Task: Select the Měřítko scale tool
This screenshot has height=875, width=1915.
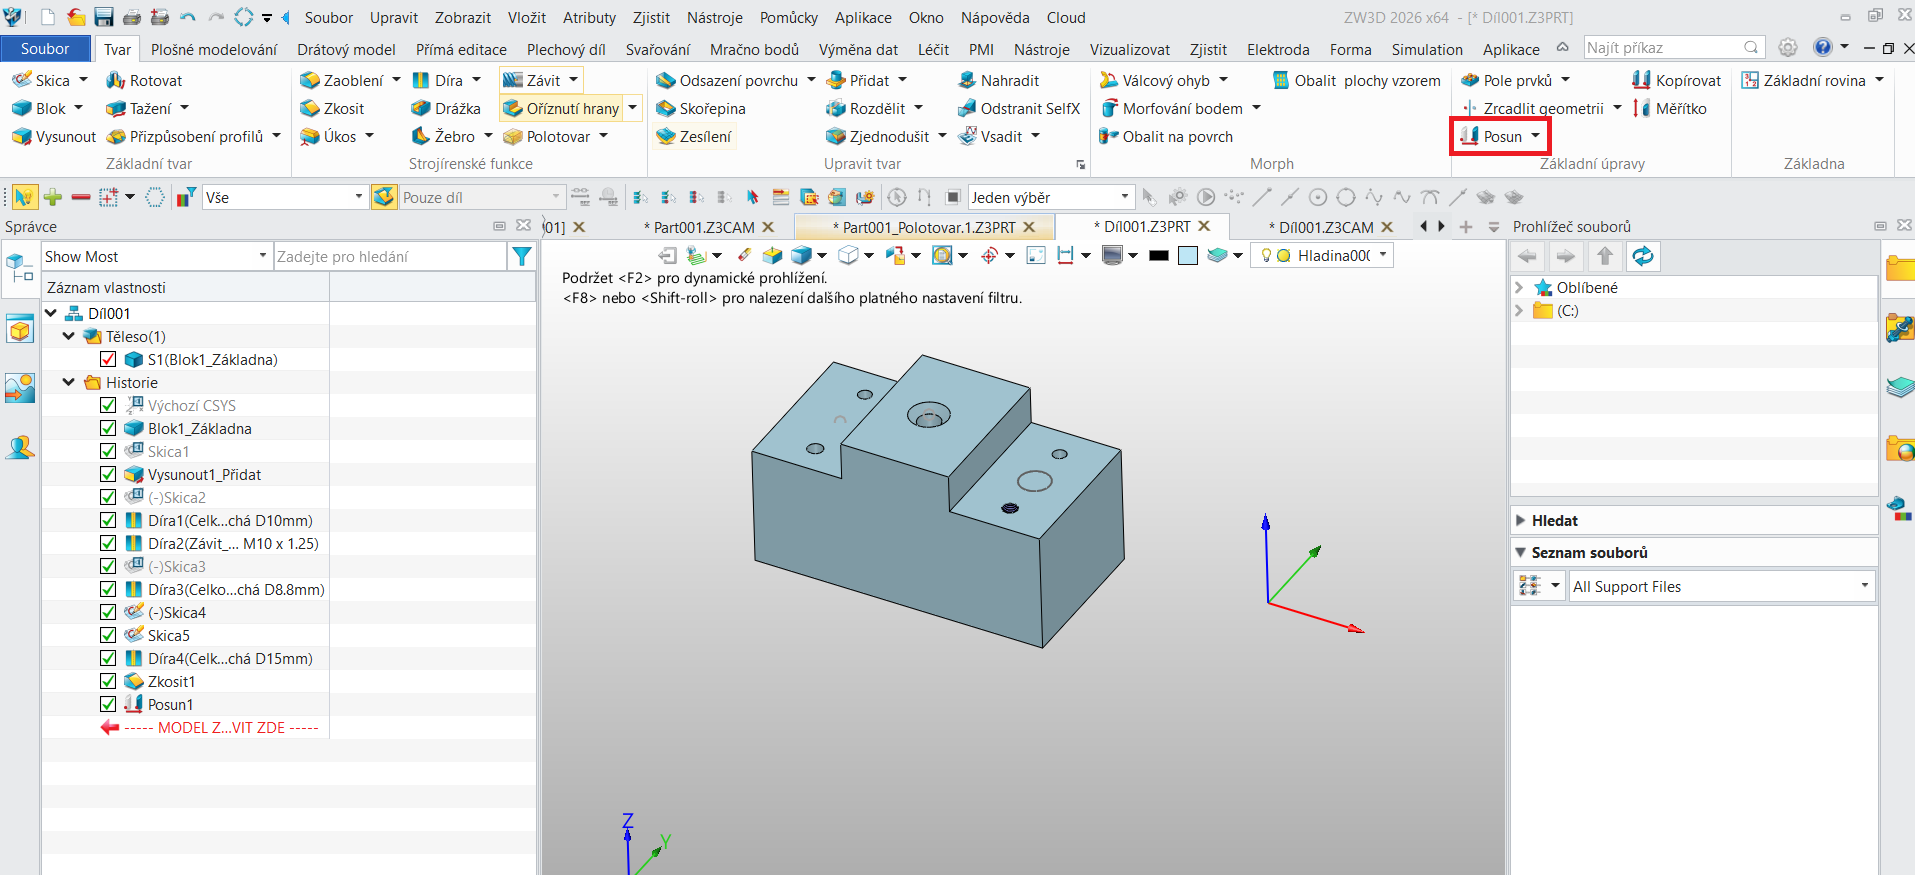Action: [1669, 108]
